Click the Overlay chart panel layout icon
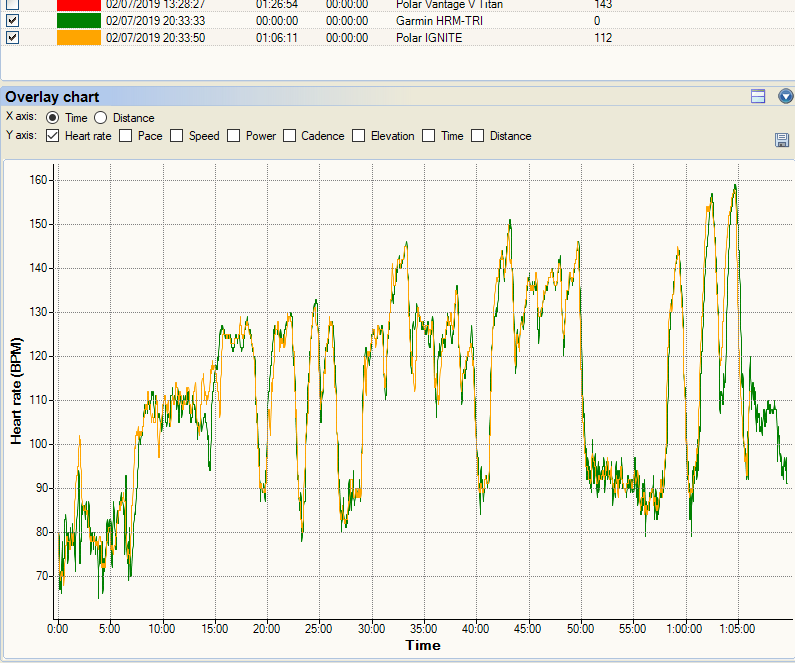Image resolution: width=795 pixels, height=663 pixels. (758, 96)
